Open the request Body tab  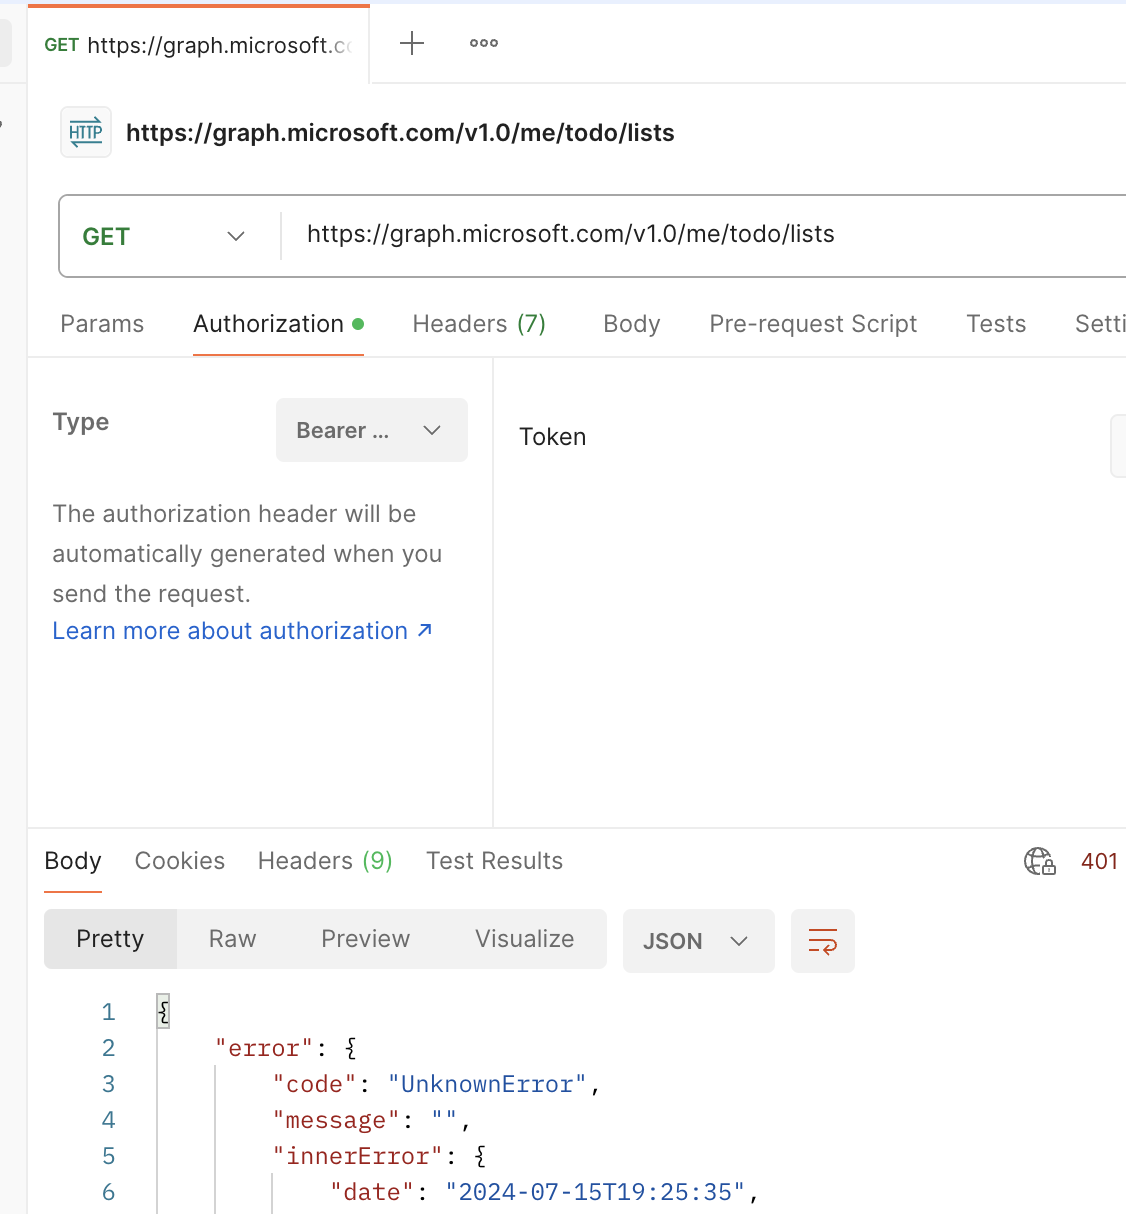(632, 324)
